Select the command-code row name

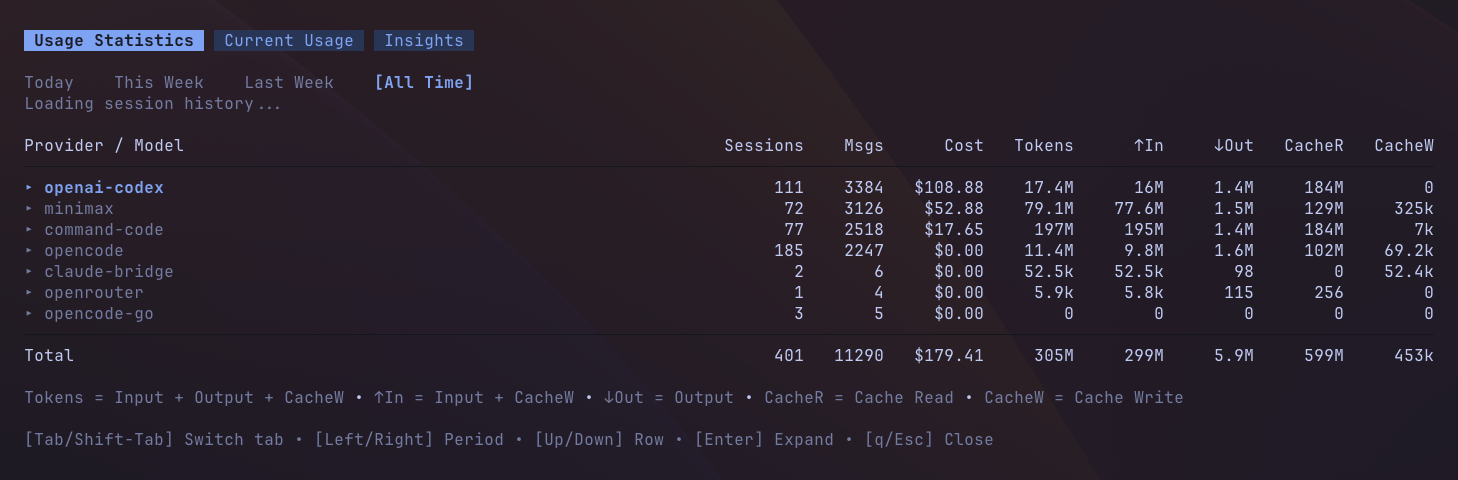pyautogui.click(x=104, y=230)
